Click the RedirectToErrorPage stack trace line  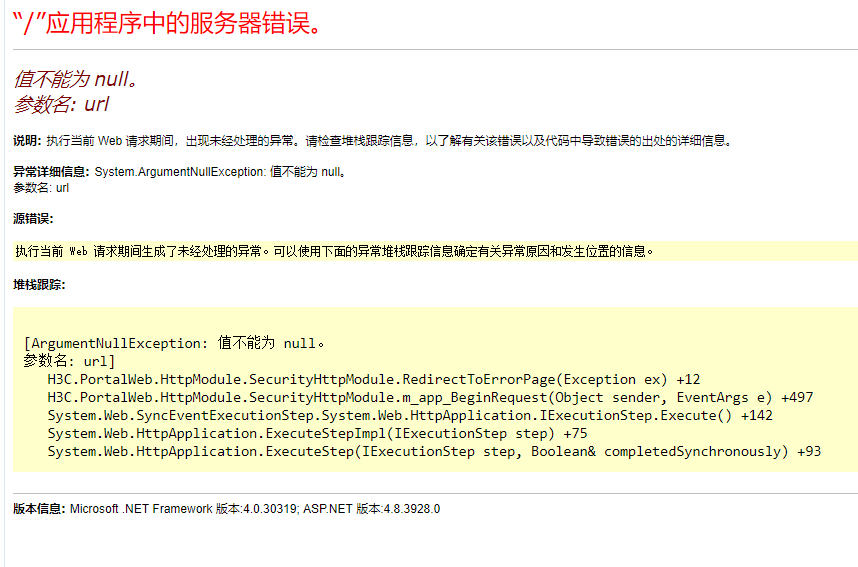point(373,379)
